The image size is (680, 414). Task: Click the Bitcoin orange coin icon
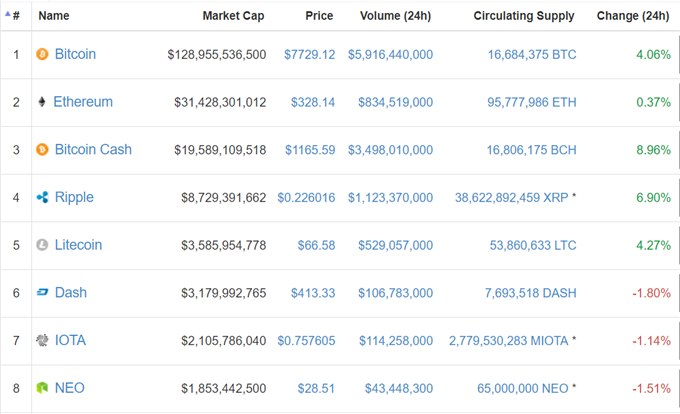tap(42, 54)
